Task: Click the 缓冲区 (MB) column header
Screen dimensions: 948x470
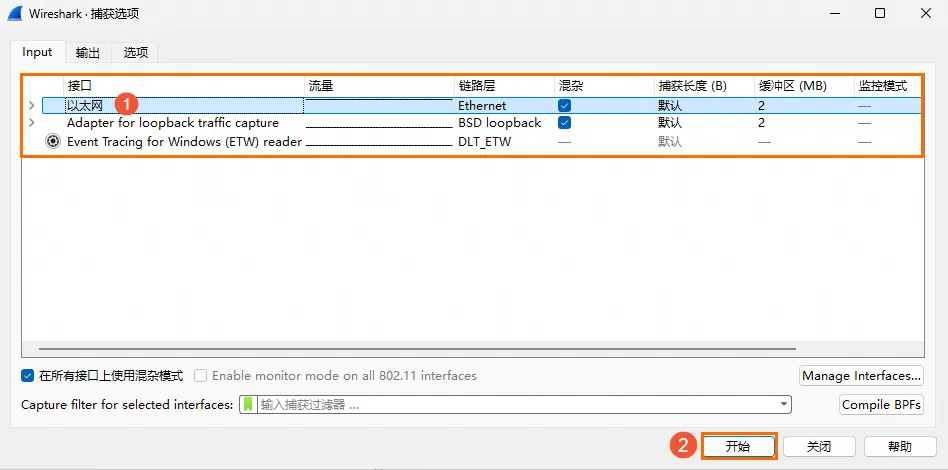Action: [804, 86]
